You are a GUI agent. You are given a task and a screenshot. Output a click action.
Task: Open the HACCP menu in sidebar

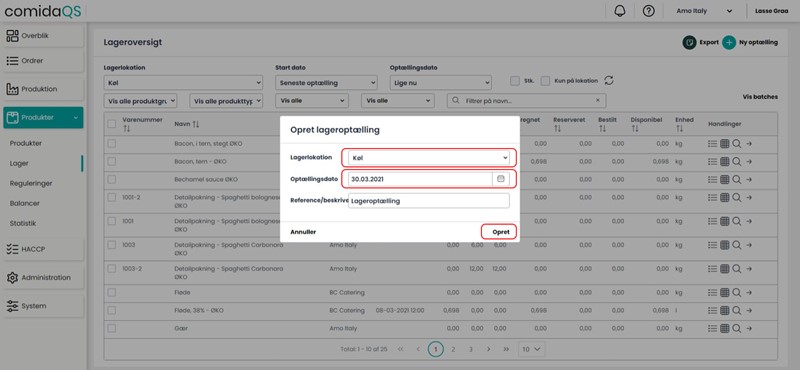[43, 249]
